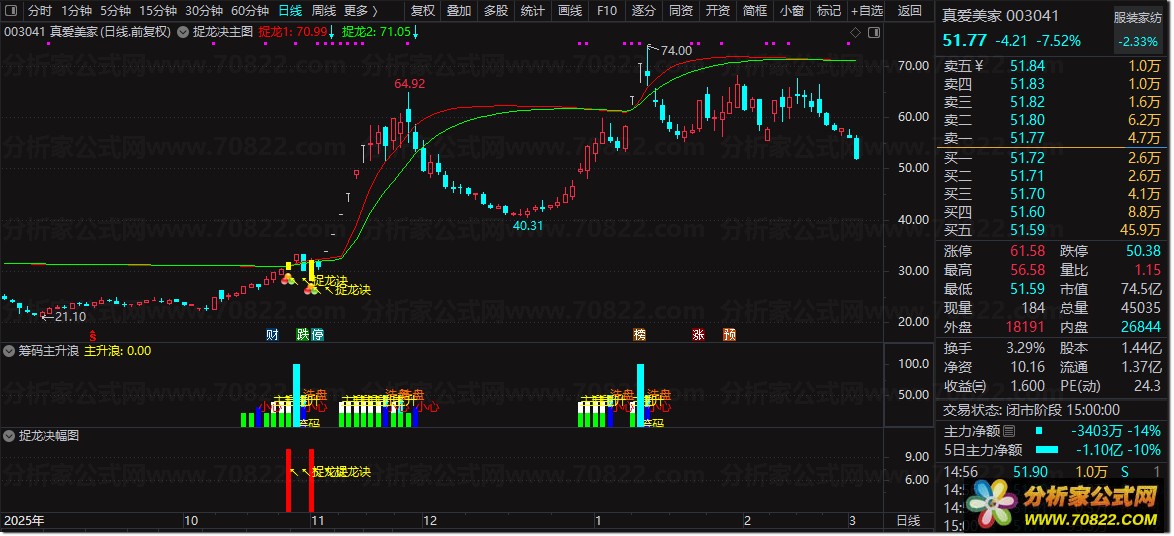This screenshot has height=536, width=1174.
Task: Click the 跌 event marker on chart
Action: pyautogui.click(x=302, y=335)
